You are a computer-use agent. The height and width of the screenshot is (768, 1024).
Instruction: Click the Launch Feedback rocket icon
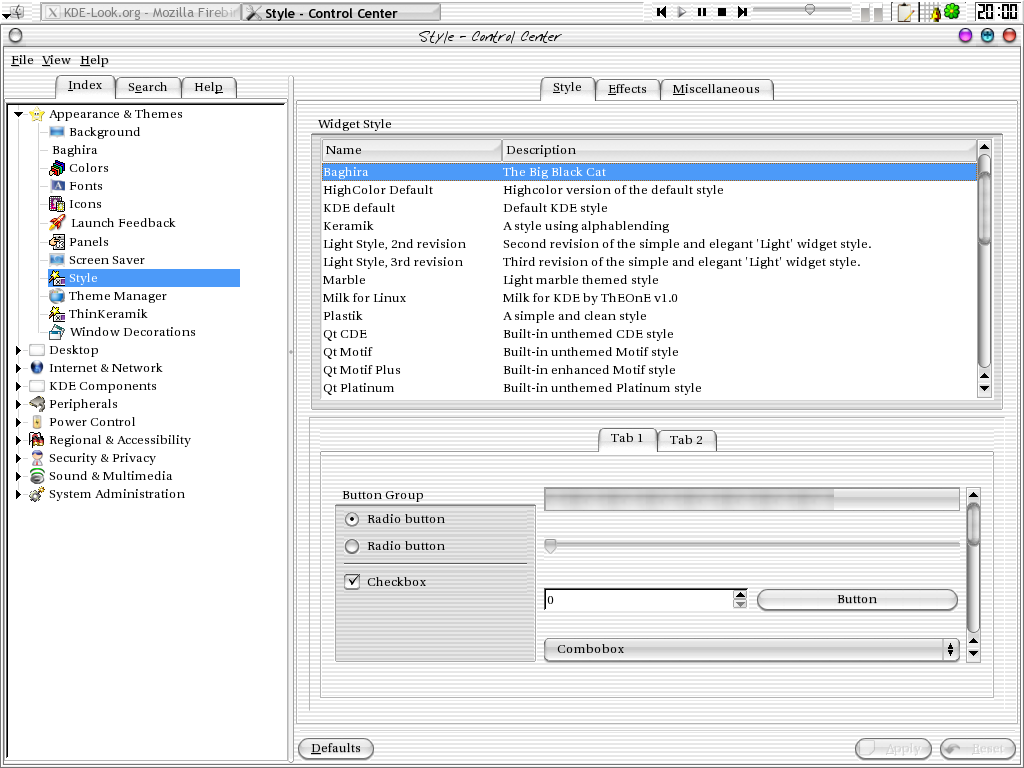tap(57, 223)
